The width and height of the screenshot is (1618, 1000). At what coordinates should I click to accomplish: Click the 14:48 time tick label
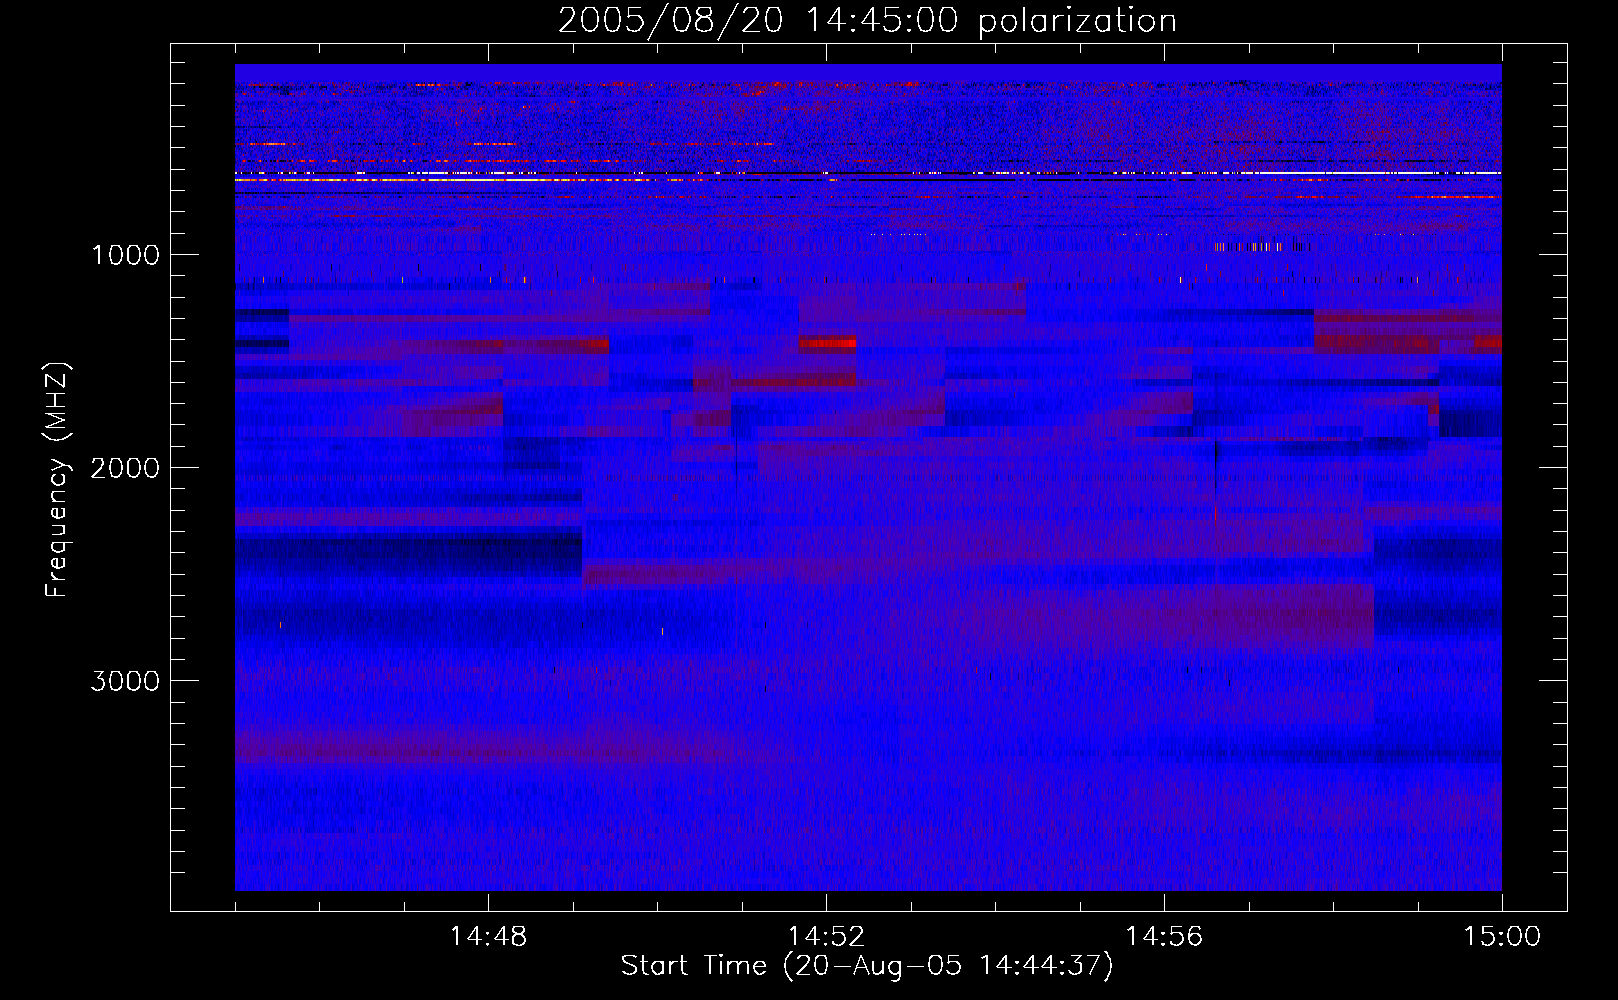[x=488, y=937]
